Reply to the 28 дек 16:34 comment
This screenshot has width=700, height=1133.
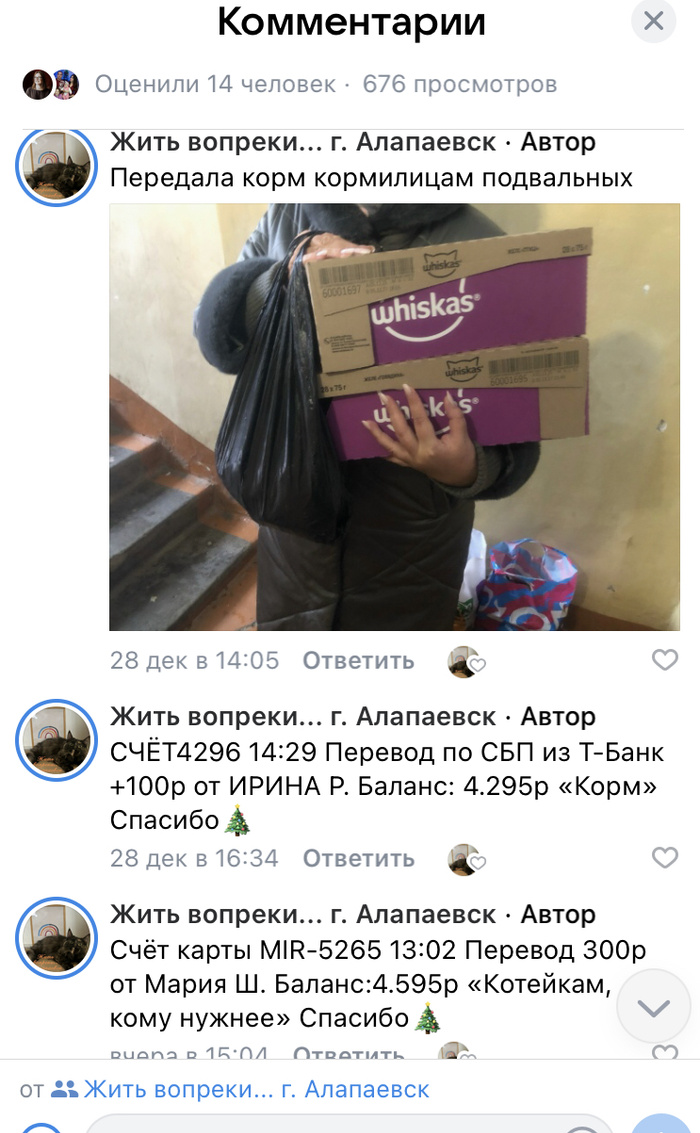(358, 858)
